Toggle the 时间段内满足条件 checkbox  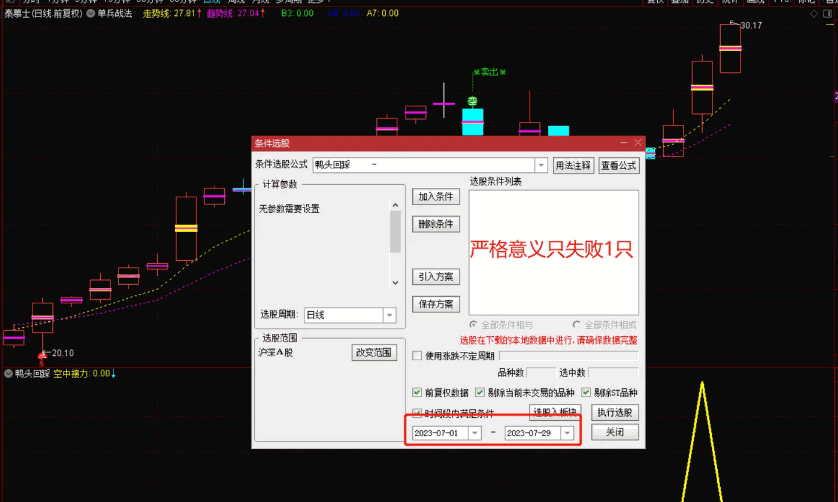(x=417, y=413)
